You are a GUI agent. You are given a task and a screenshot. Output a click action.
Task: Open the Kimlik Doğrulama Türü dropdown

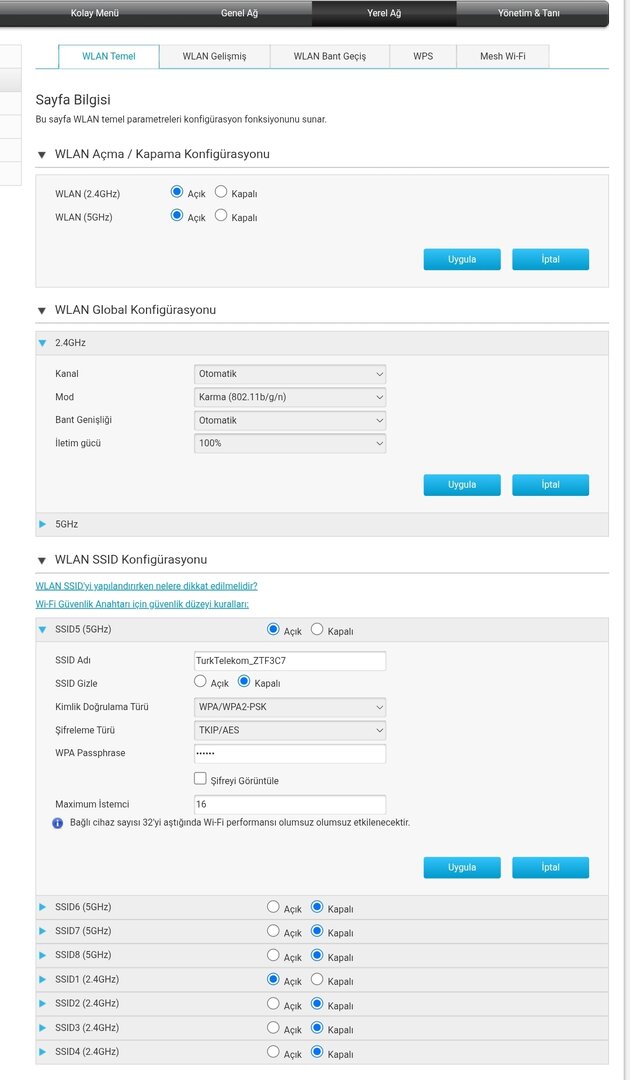[290, 707]
